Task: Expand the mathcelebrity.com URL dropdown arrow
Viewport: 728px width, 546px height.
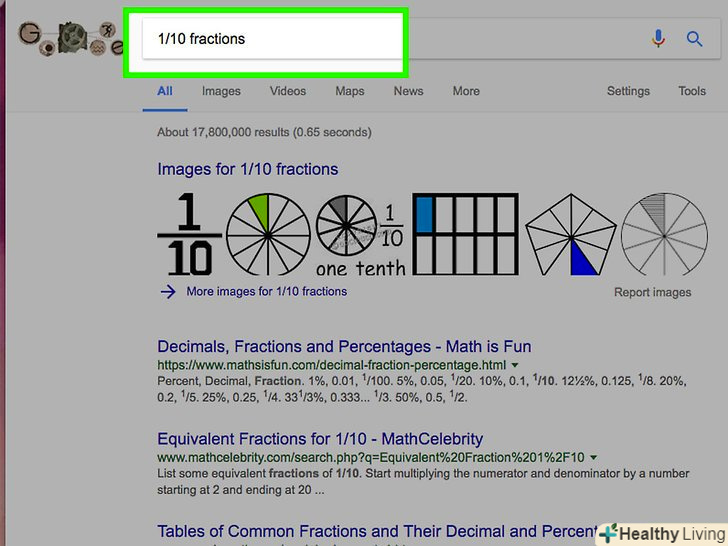Action: [x=594, y=457]
